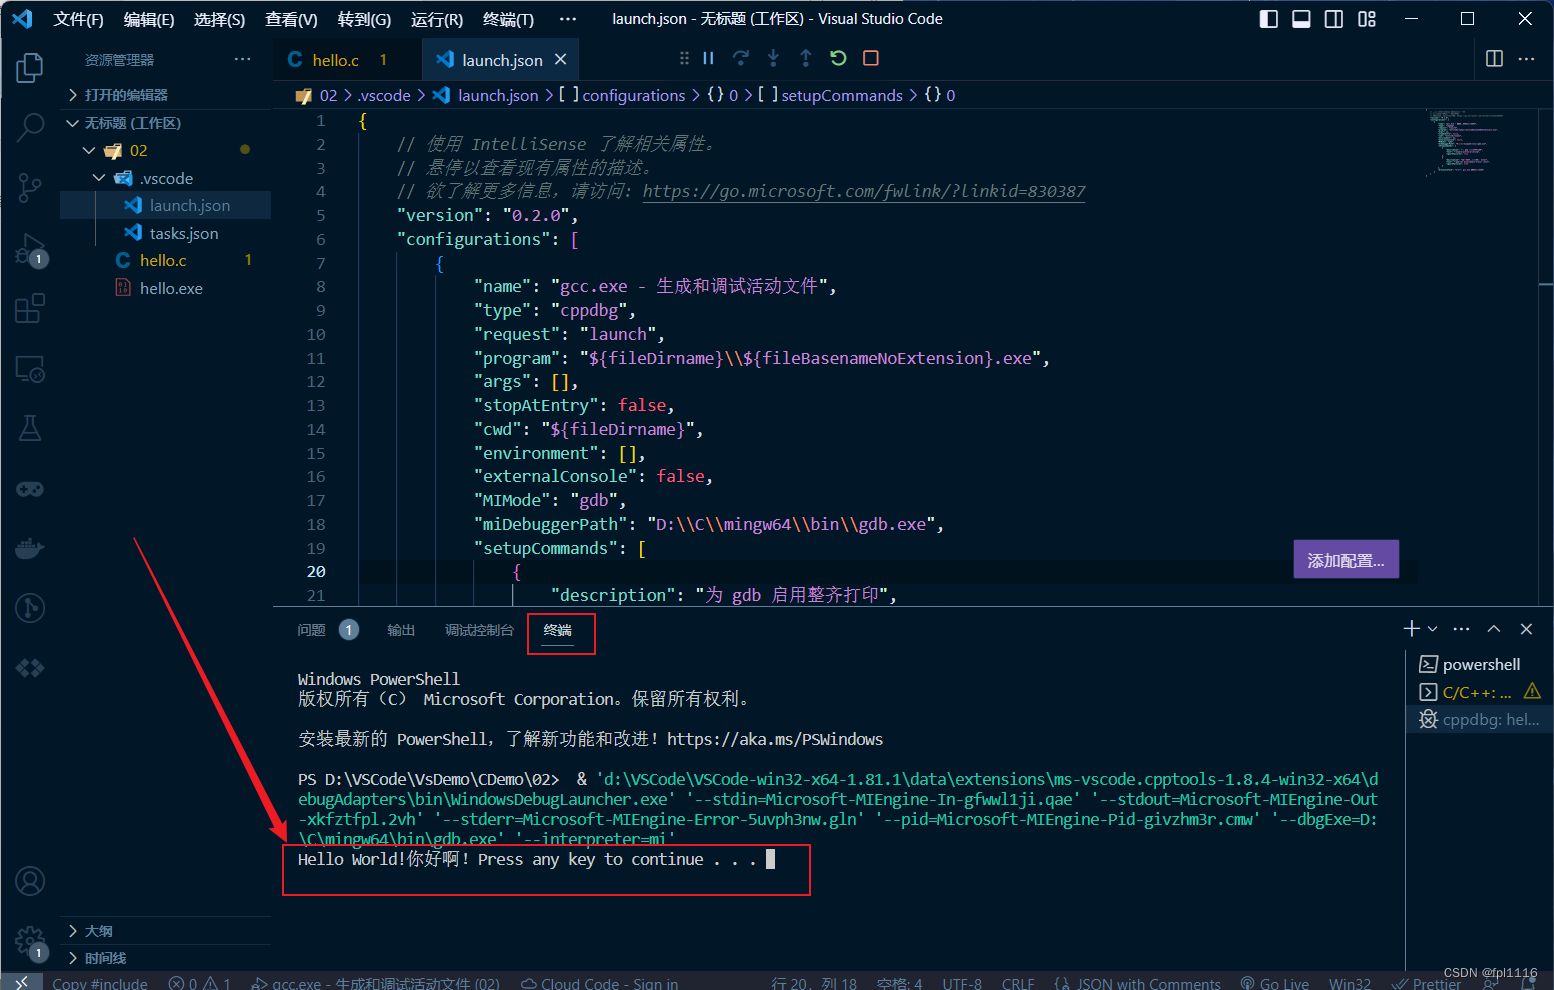Click setupCommands in the breadcrumb
1554x990 pixels.
pyautogui.click(x=841, y=95)
